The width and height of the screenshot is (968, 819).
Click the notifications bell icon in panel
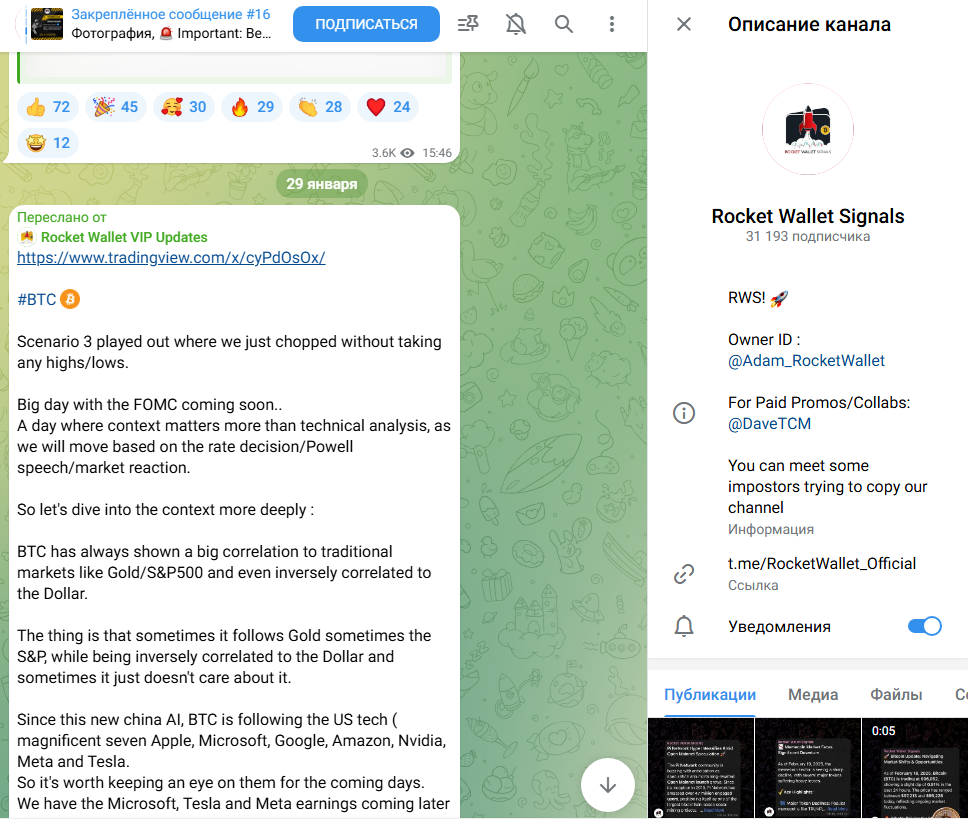point(683,626)
